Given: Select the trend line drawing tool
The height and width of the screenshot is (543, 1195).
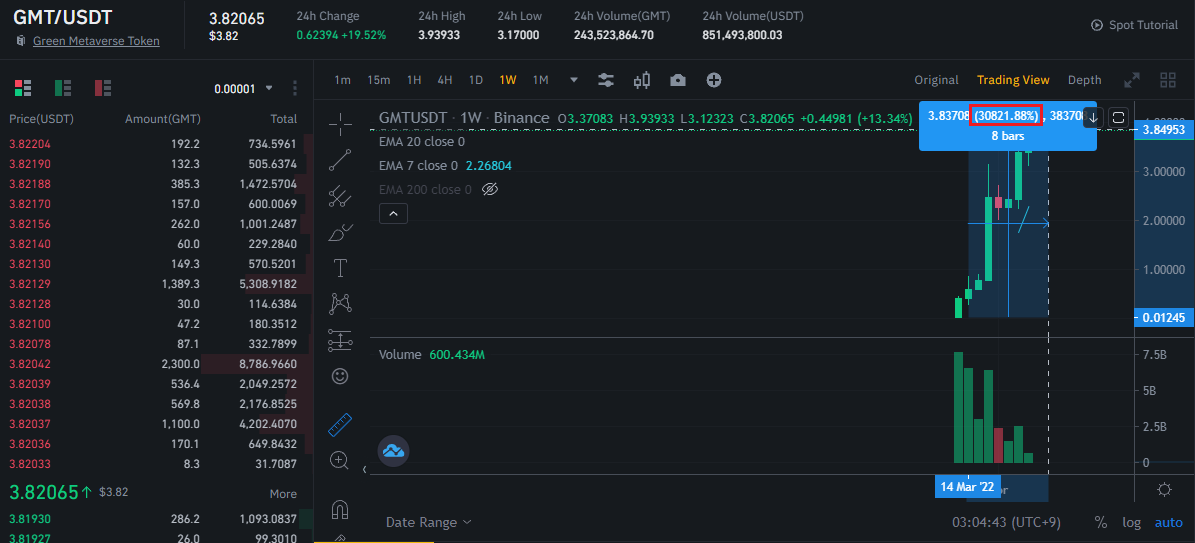Looking at the screenshot, I should [x=340, y=159].
